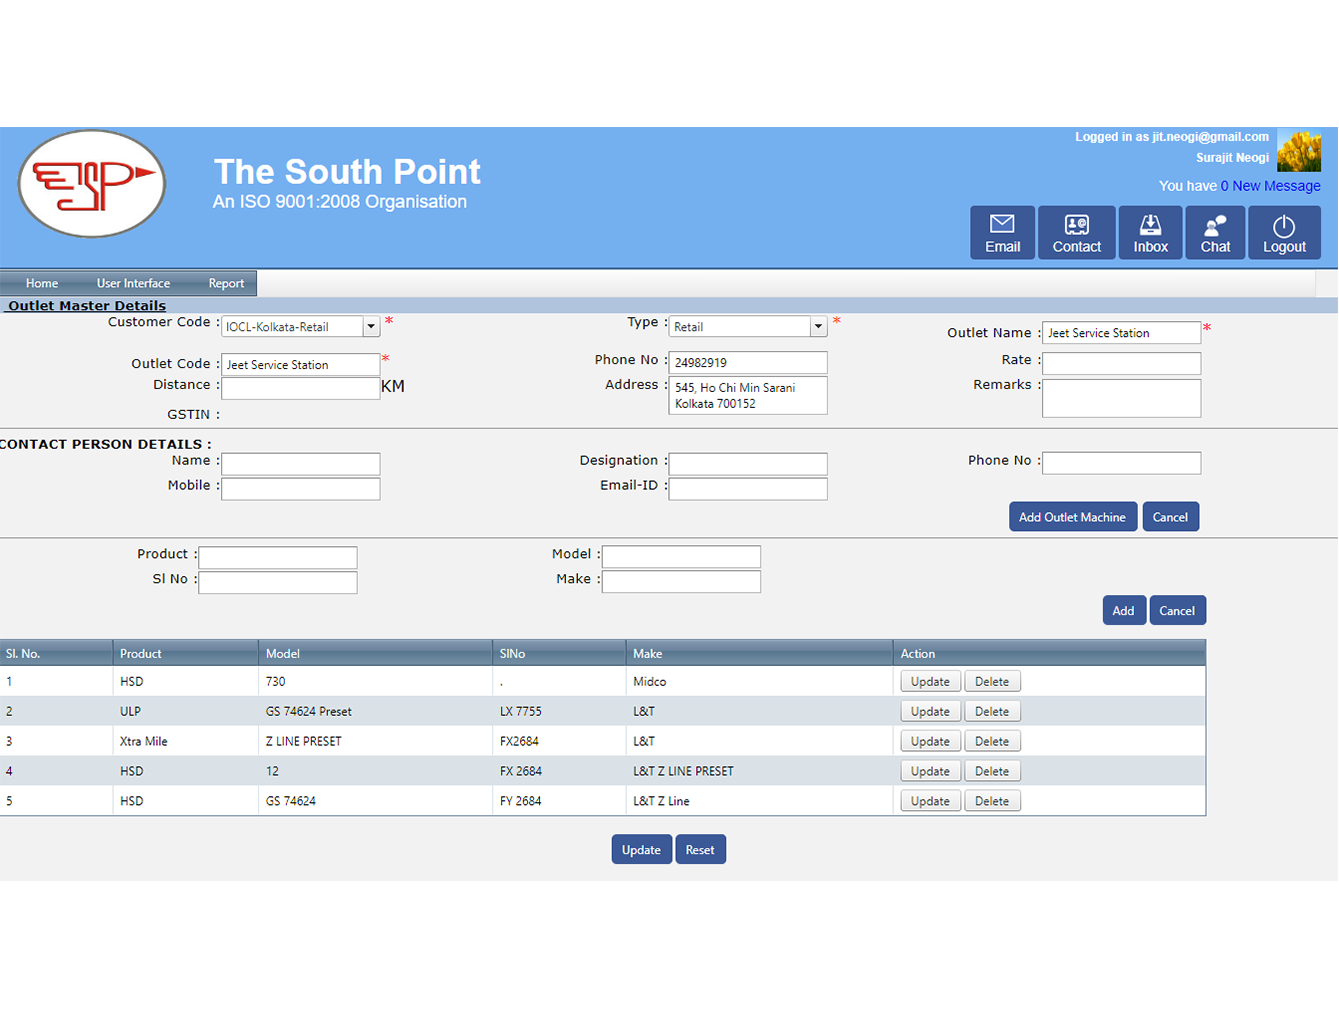
Task: Click the Model input field
Action: coord(681,557)
